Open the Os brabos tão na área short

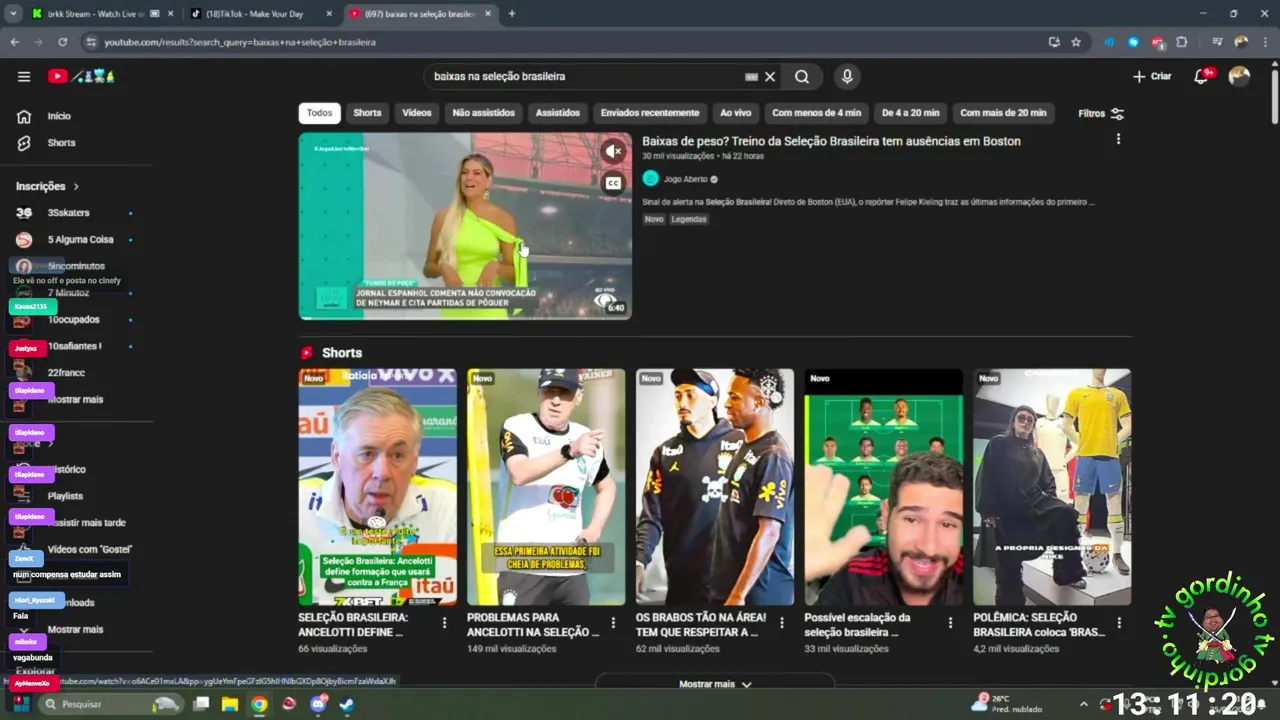pyautogui.click(x=715, y=487)
